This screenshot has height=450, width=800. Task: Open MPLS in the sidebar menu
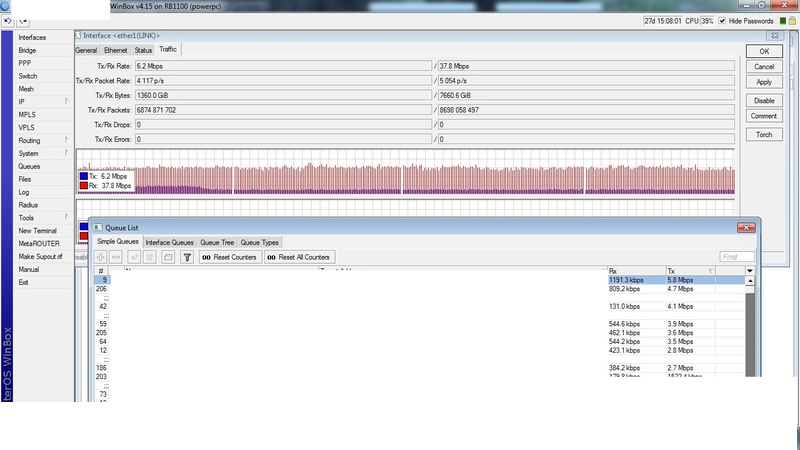point(27,114)
